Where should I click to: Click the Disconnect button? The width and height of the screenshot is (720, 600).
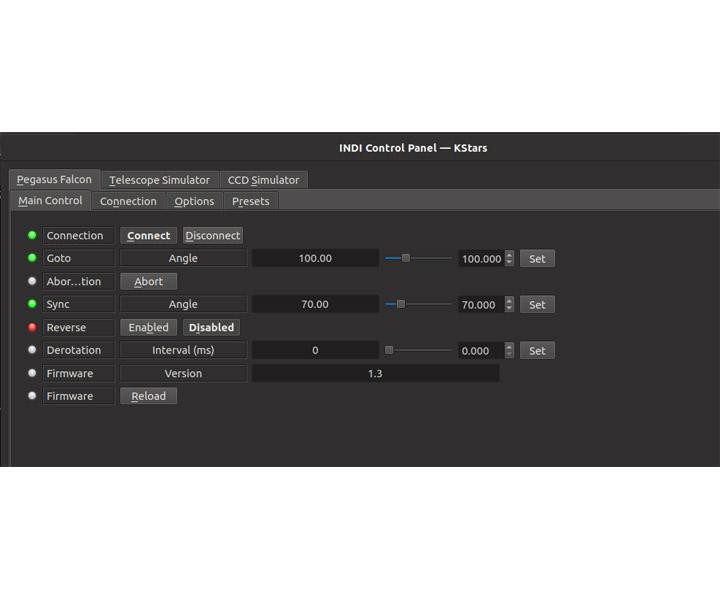(x=212, y=235)
